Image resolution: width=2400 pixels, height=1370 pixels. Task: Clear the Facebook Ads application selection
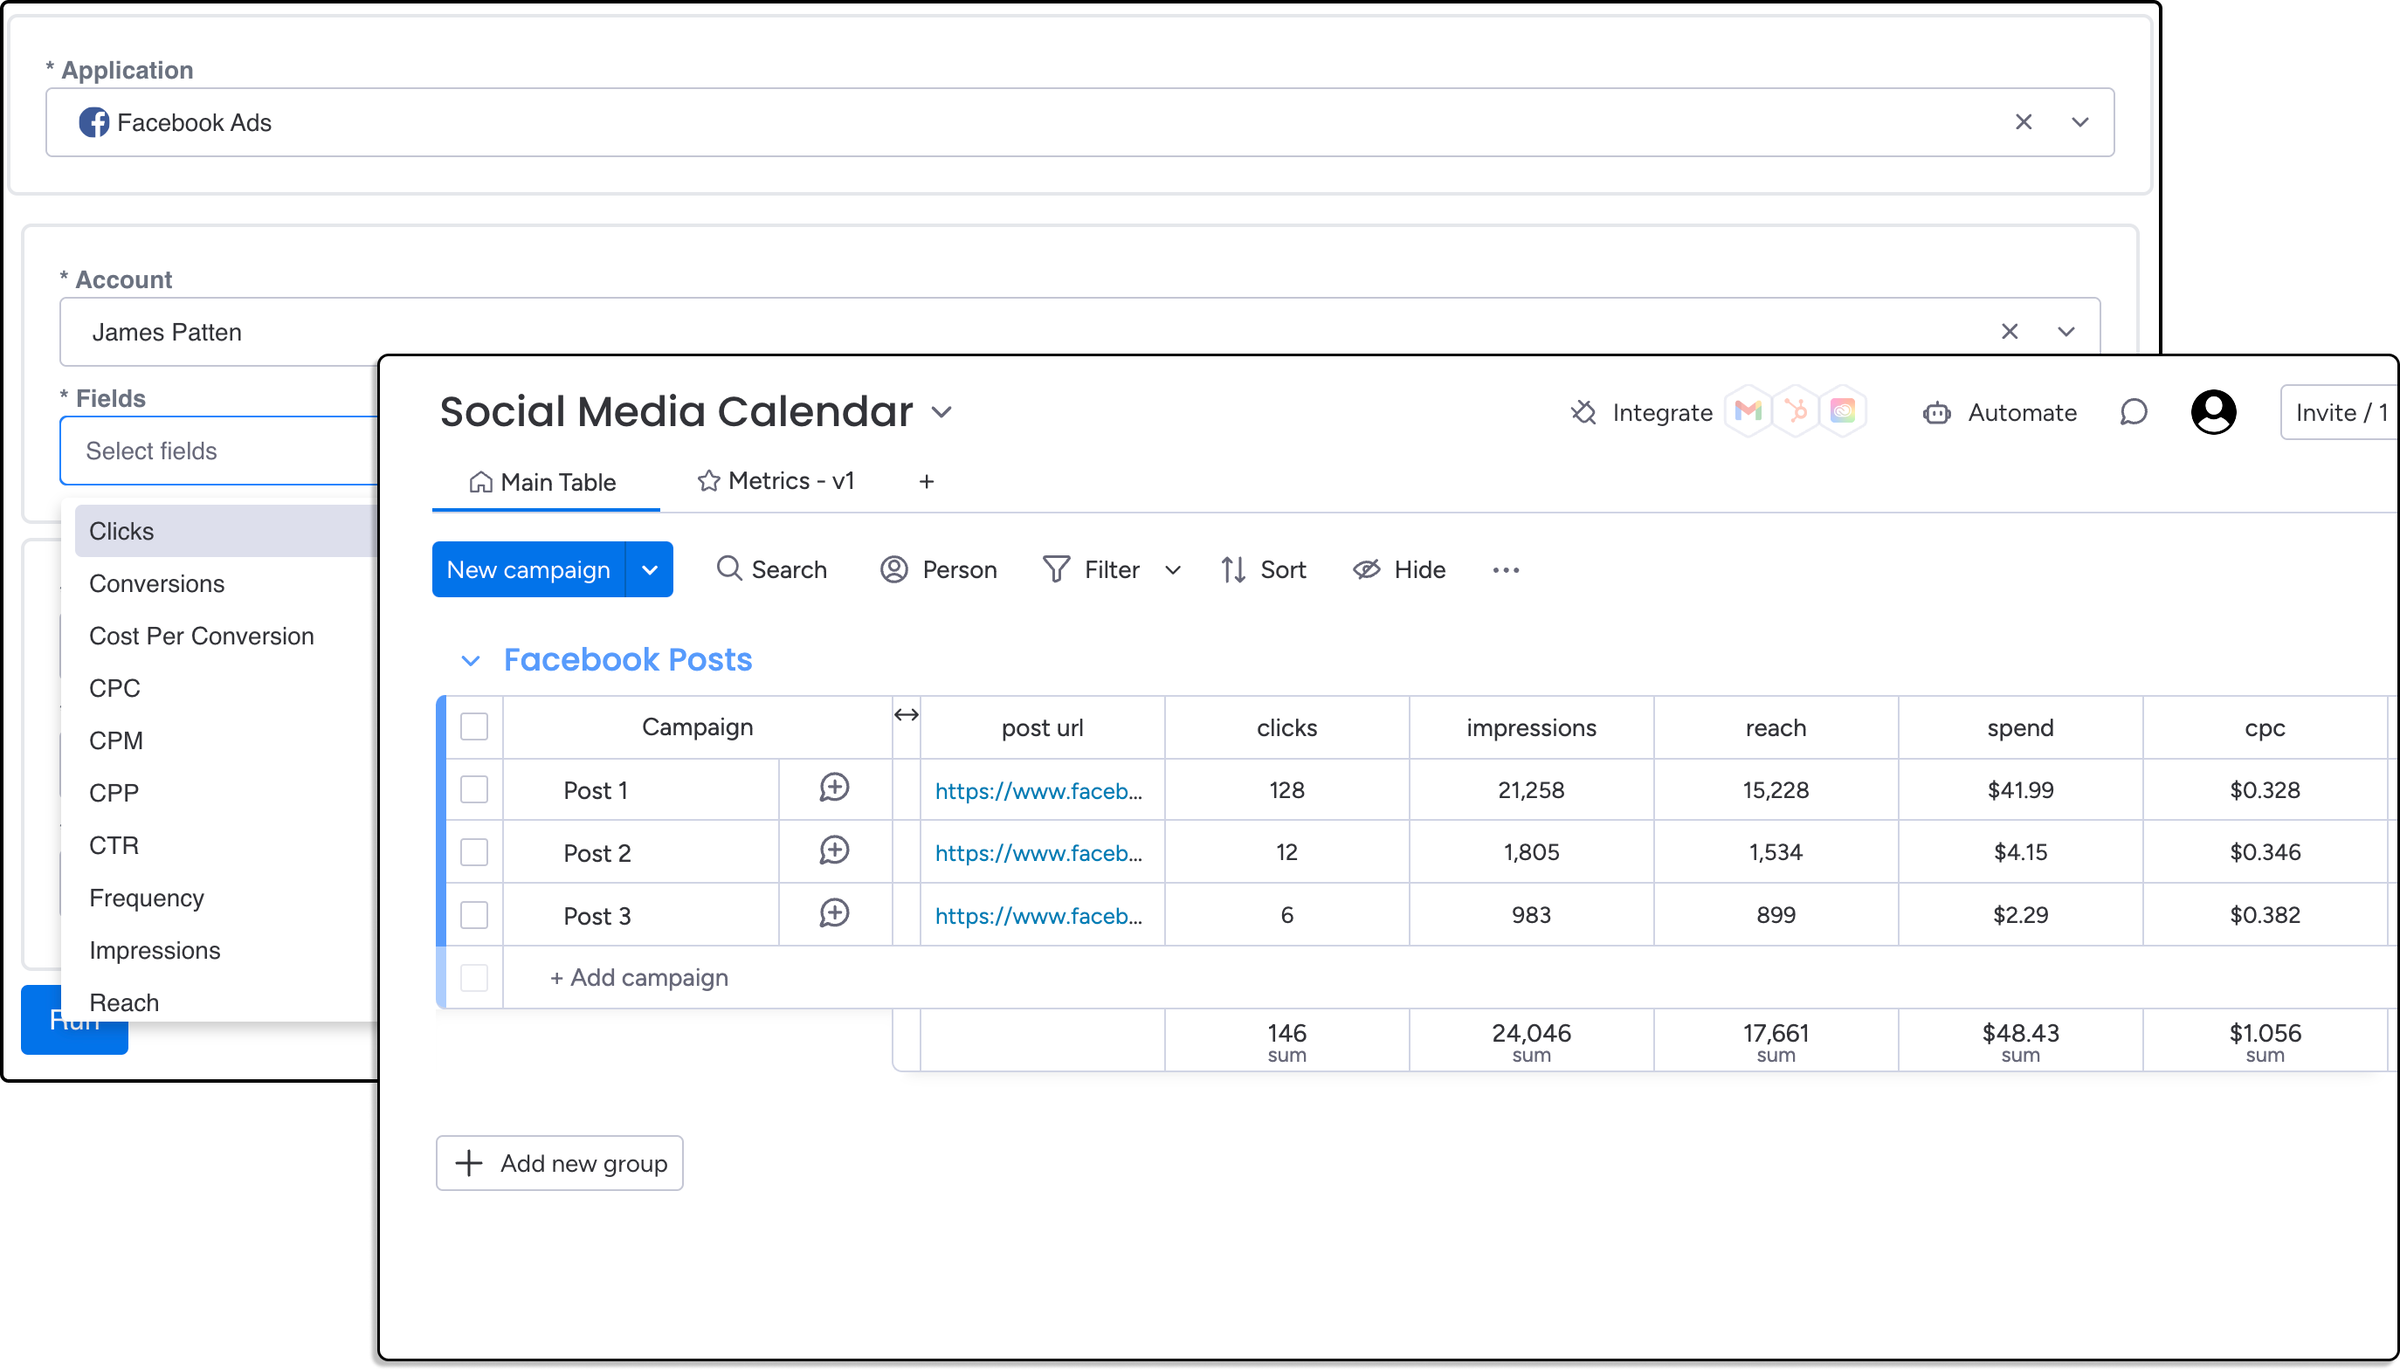(x=2023, y=122)
